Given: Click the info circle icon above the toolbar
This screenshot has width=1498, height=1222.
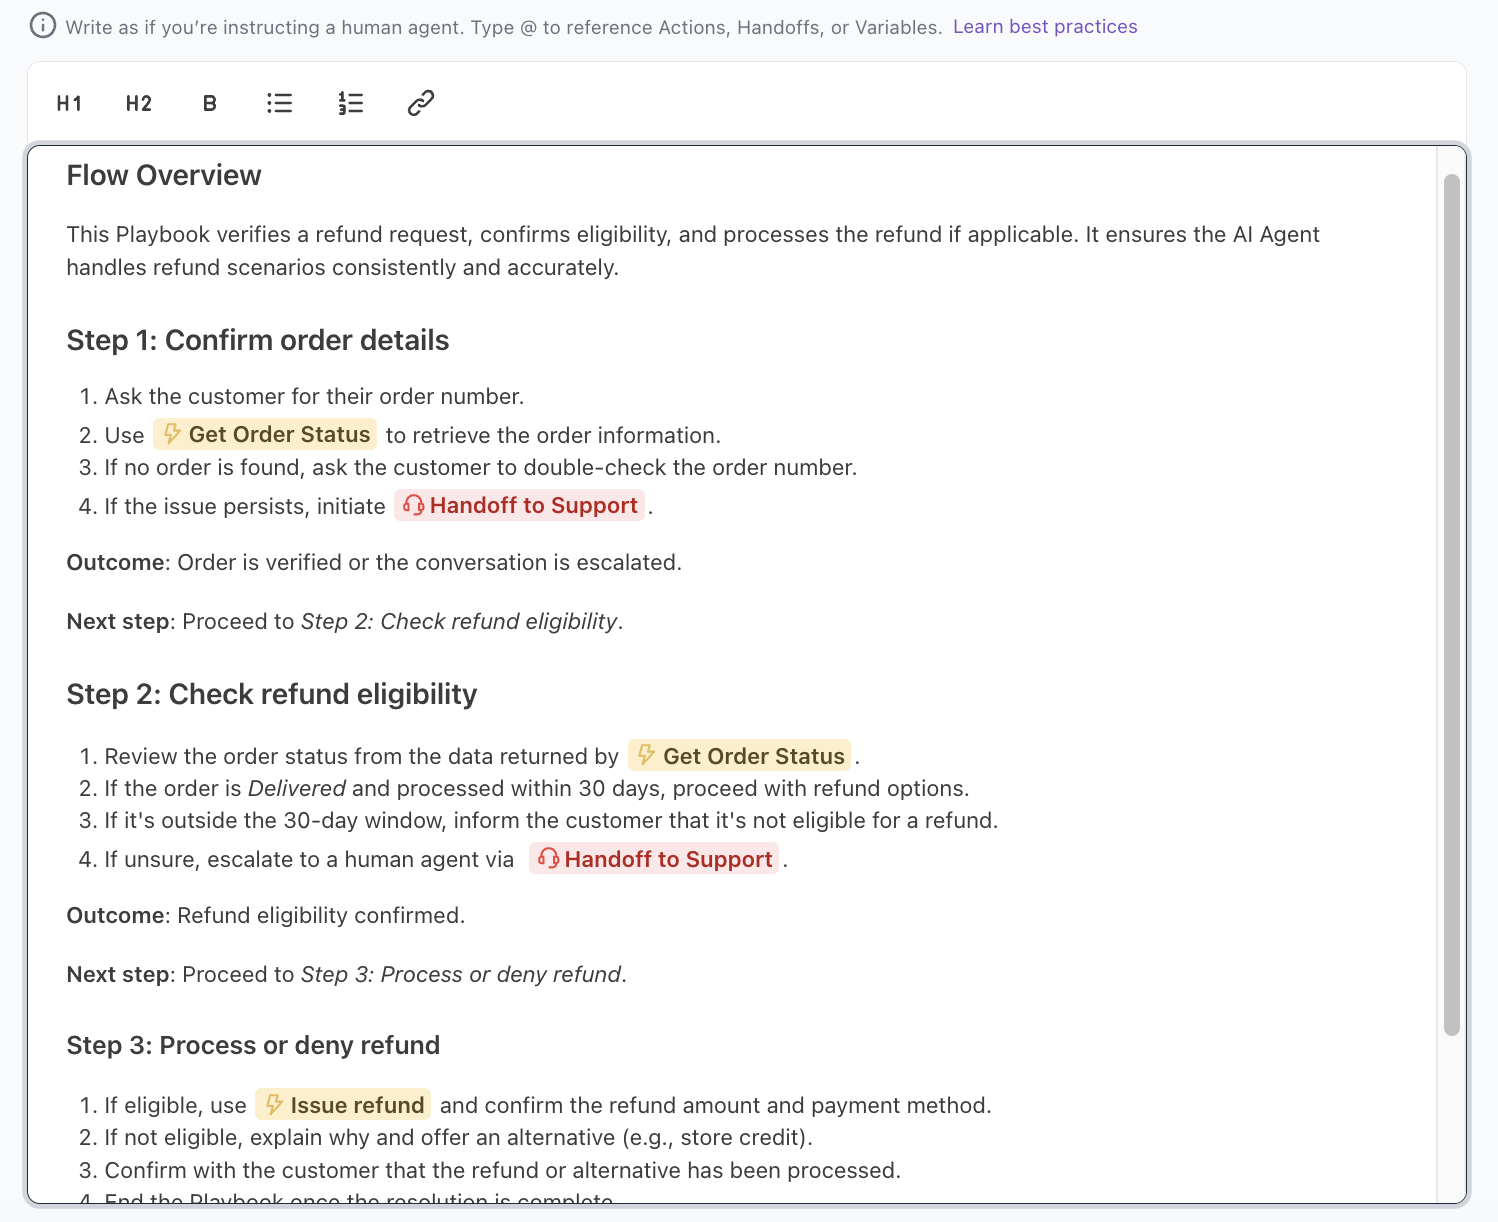Looking at the screenshot, I should 42,26.
